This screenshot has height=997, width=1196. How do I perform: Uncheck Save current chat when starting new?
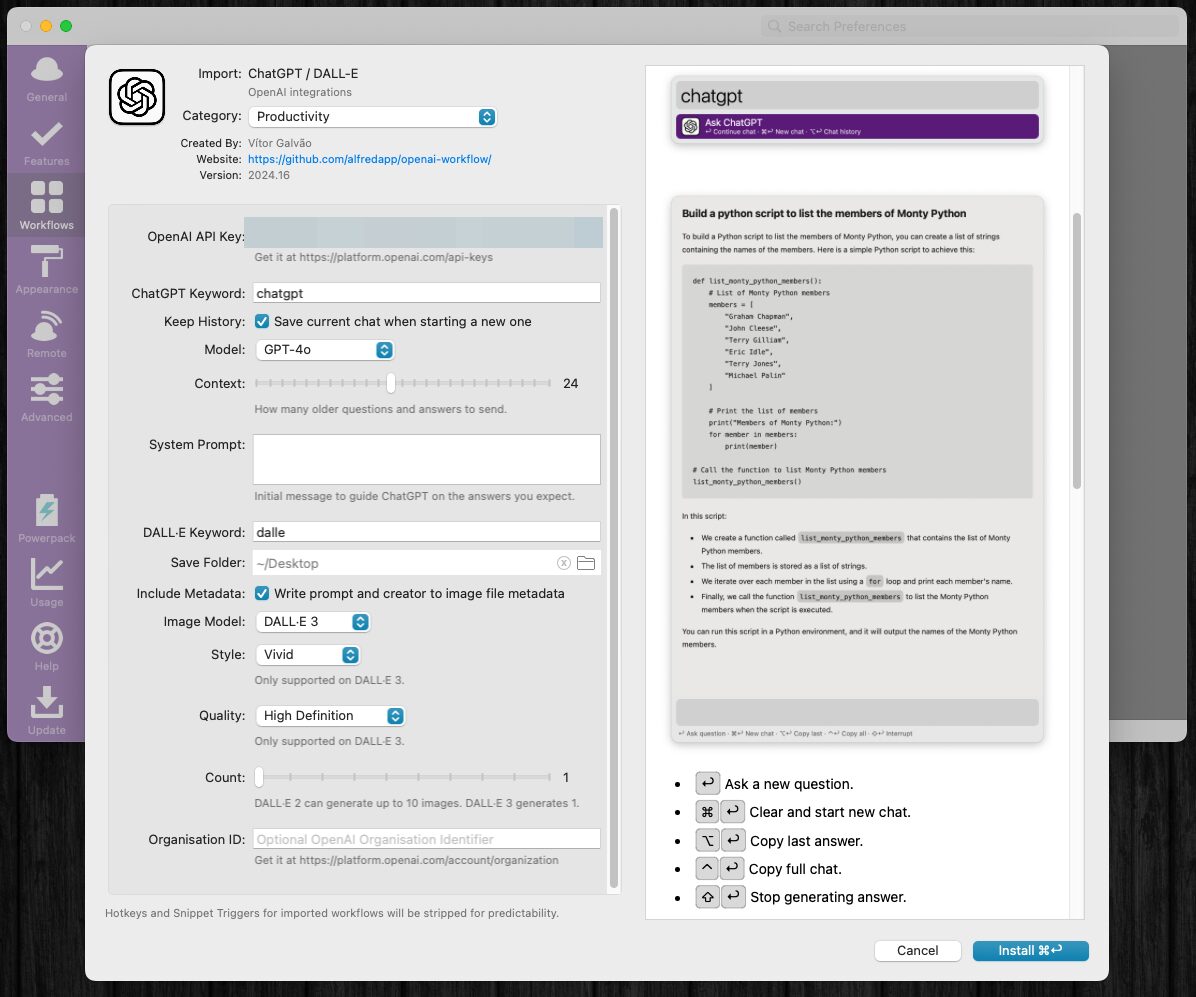(262, 322)
